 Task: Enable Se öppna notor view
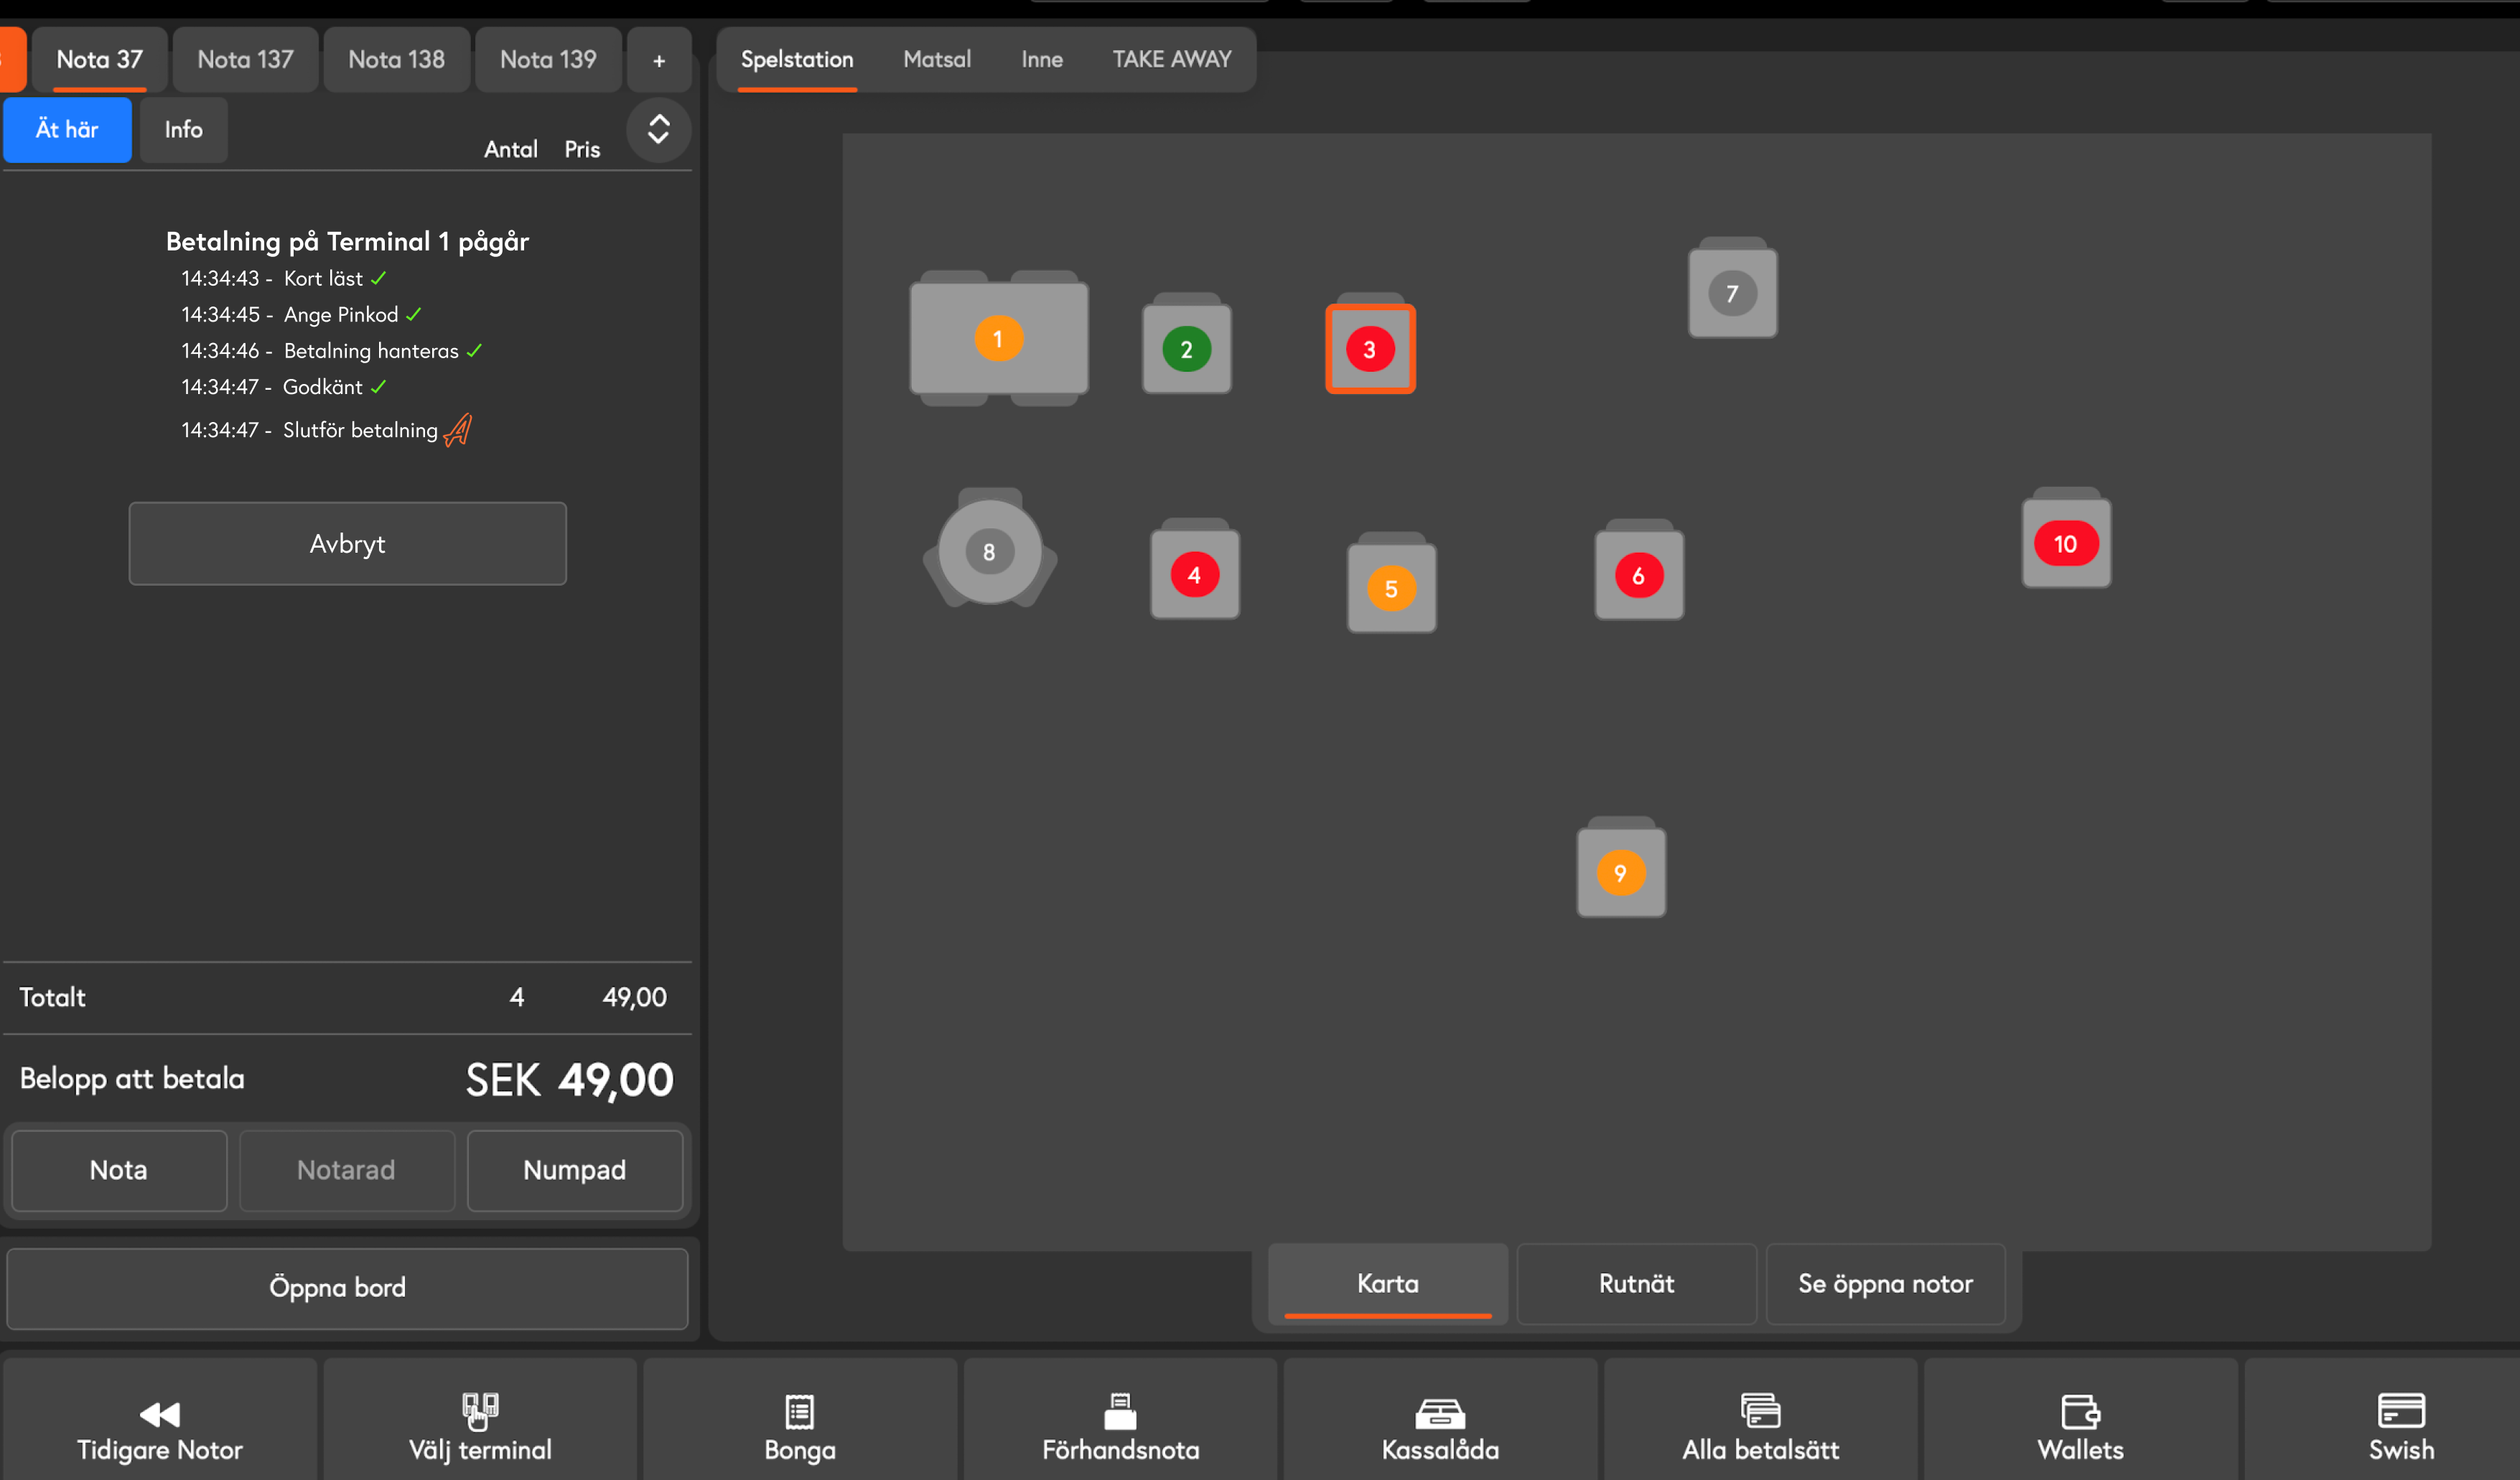click(1884, 1284)
